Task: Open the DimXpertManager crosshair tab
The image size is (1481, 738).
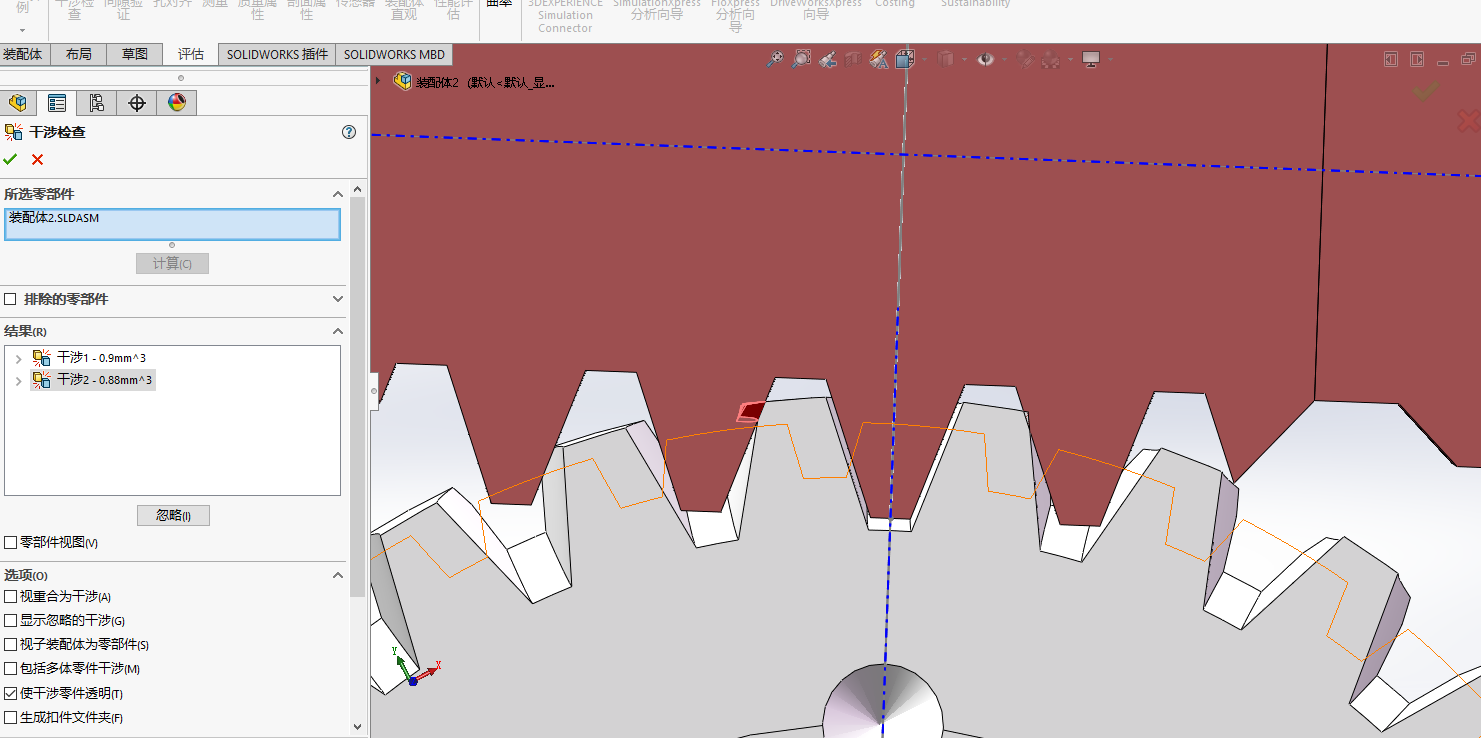Action: [137, 103]
